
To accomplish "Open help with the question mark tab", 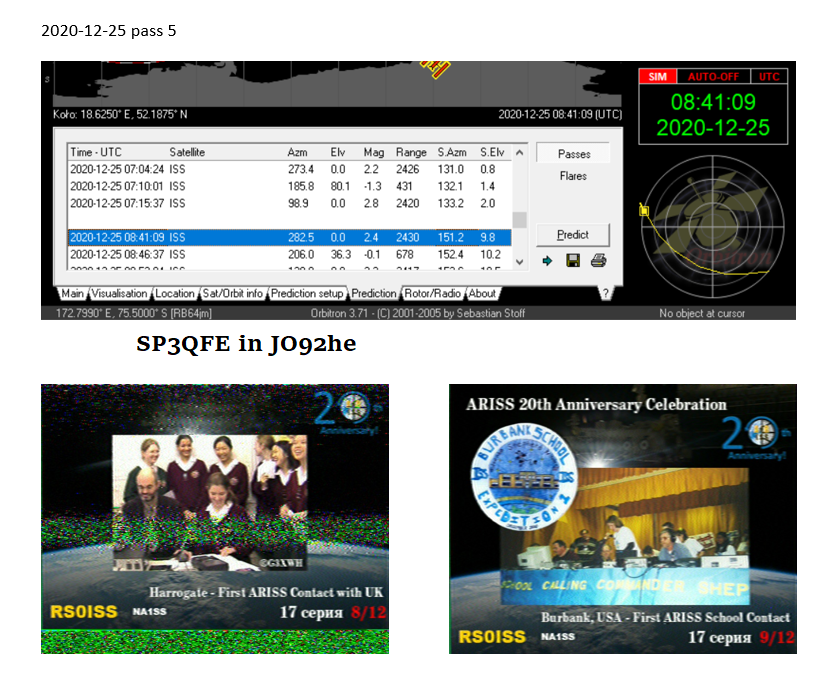I will (605, 294).
